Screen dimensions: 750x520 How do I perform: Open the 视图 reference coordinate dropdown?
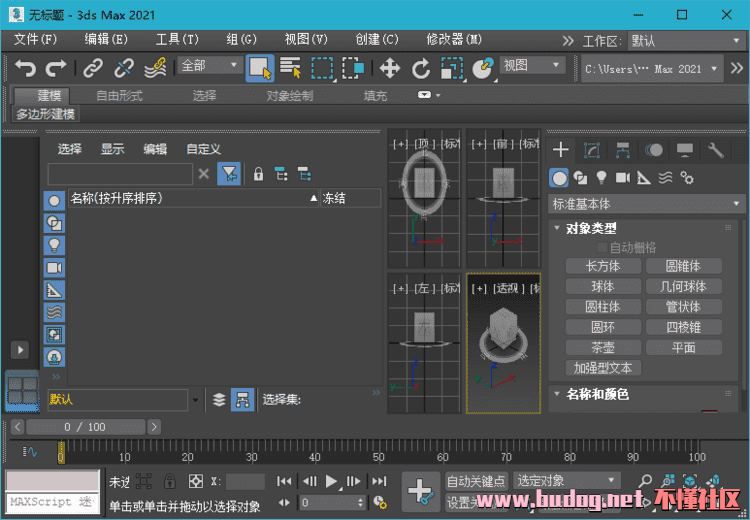tap(532, 65)
